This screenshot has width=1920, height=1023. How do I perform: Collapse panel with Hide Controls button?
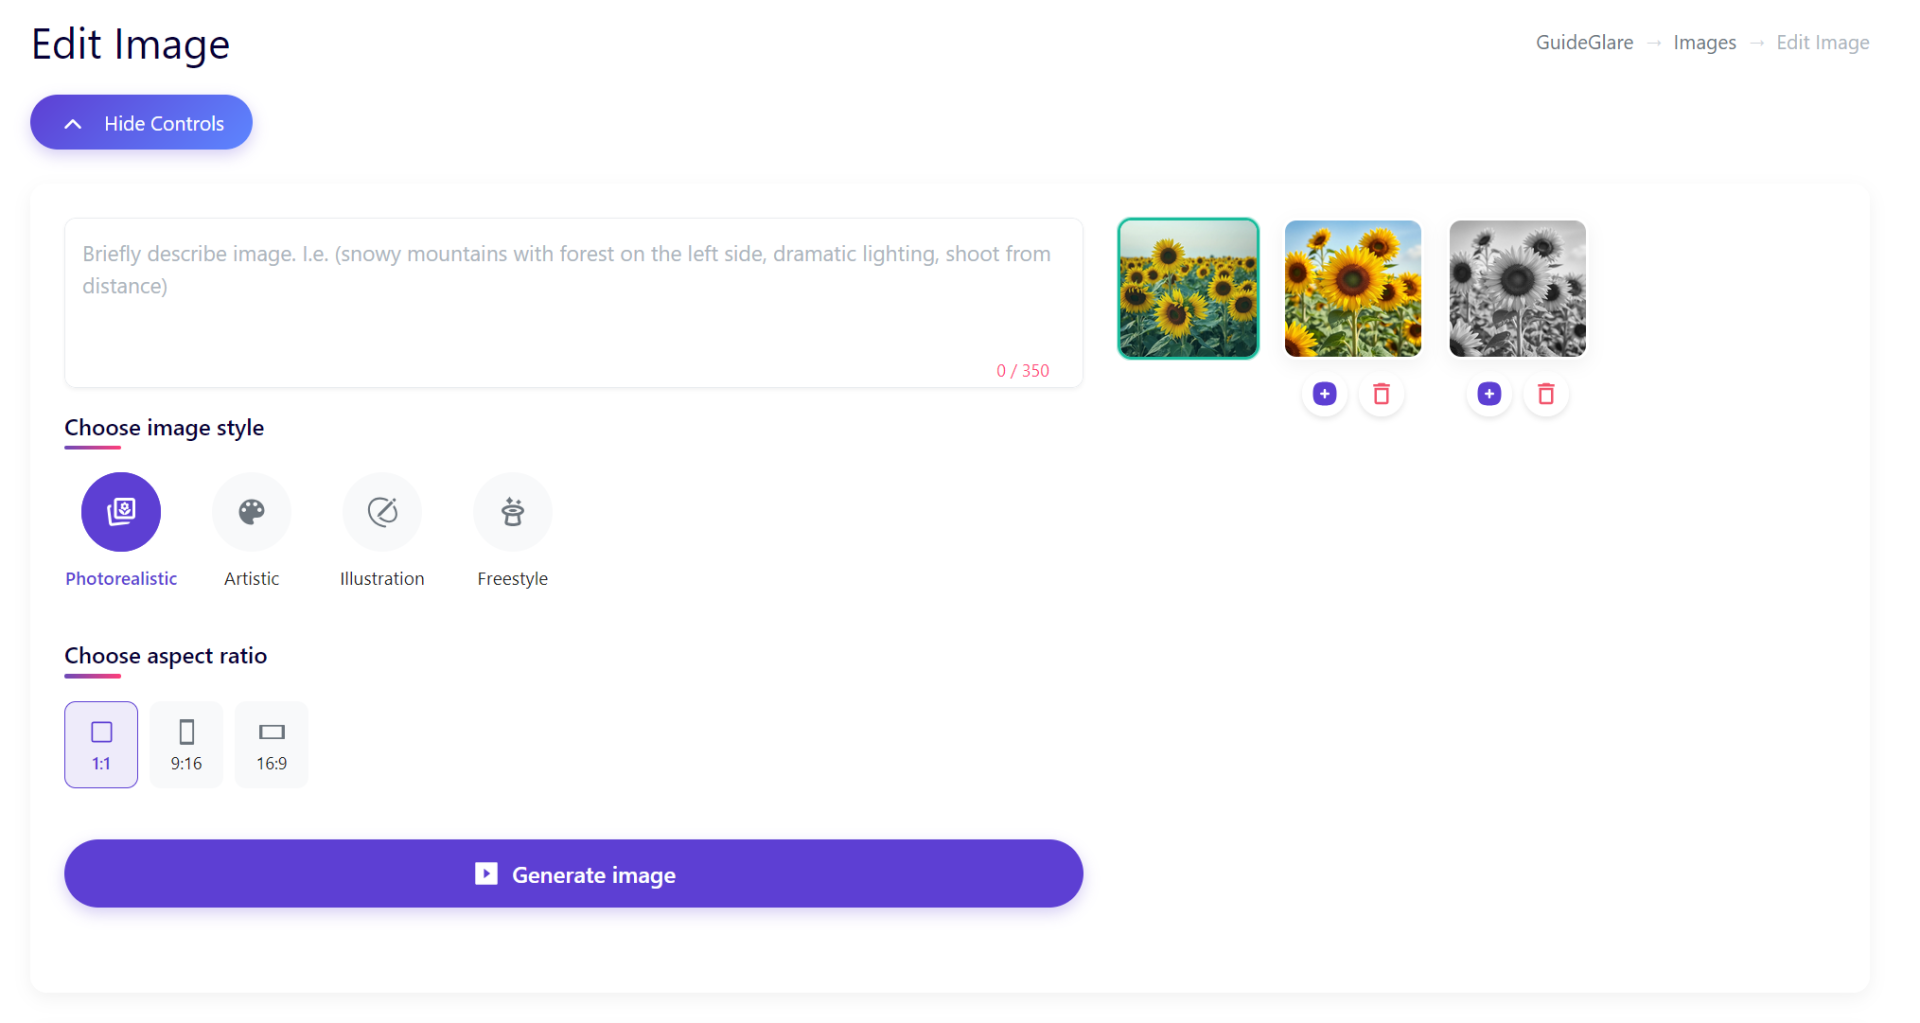tap(141, 123)
